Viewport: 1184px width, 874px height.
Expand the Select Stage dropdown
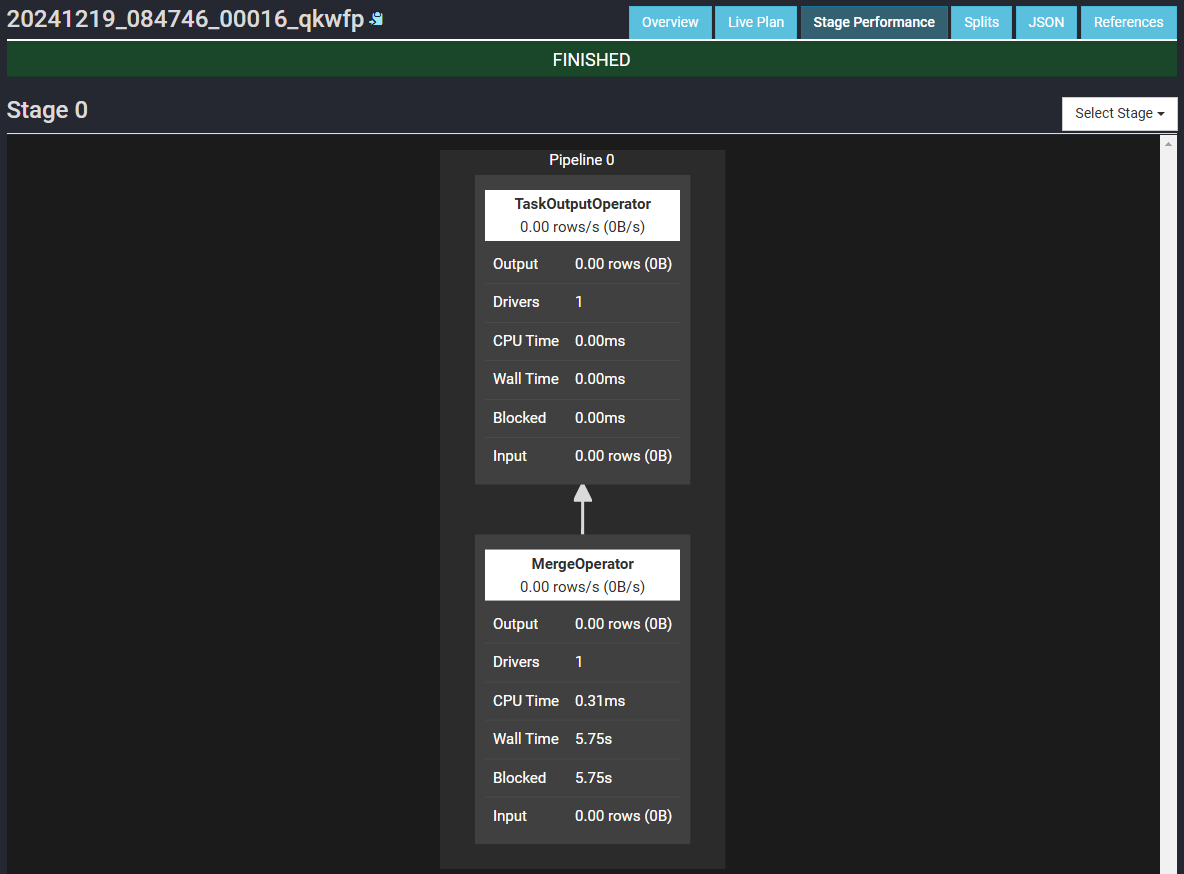coord(1119,113)
